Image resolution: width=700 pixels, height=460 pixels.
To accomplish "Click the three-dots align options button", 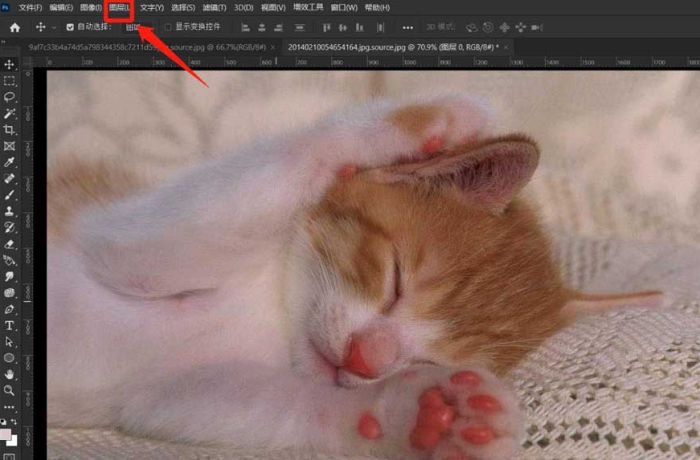I will point(407,27).
